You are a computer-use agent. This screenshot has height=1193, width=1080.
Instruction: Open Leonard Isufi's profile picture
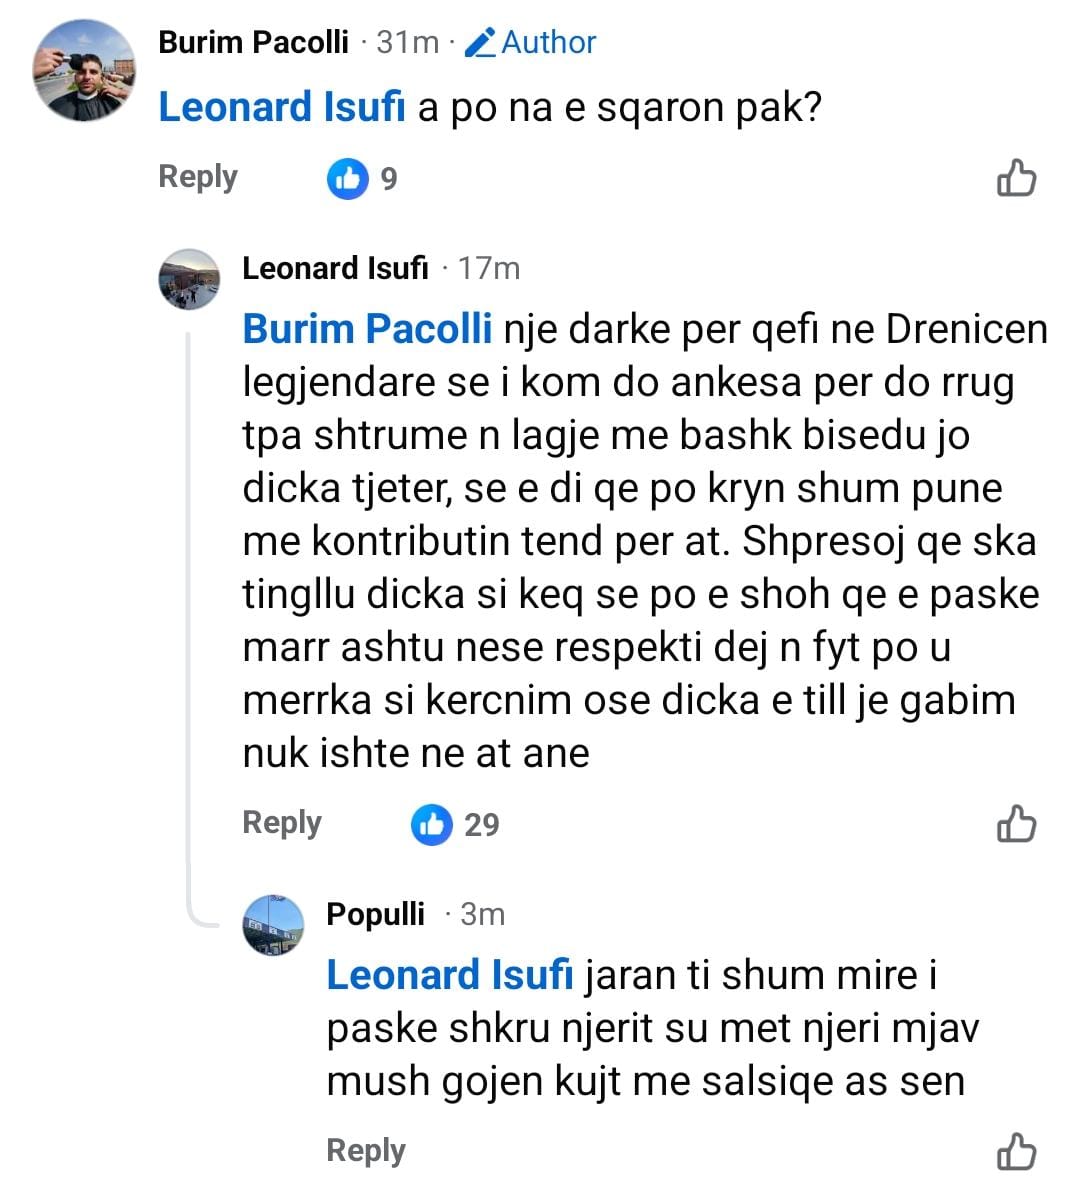(x=189, y=279)
